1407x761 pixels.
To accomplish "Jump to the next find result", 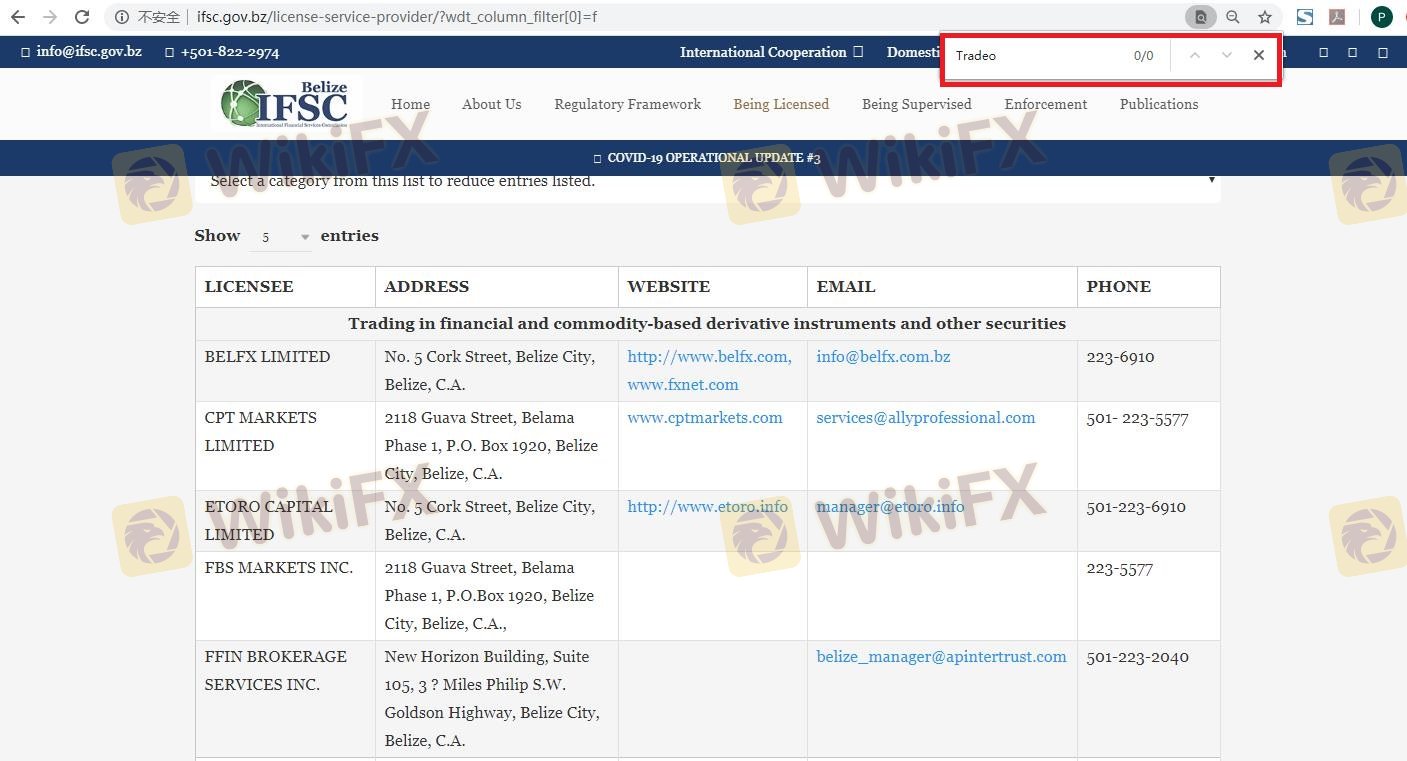I will coord(1227,56).
